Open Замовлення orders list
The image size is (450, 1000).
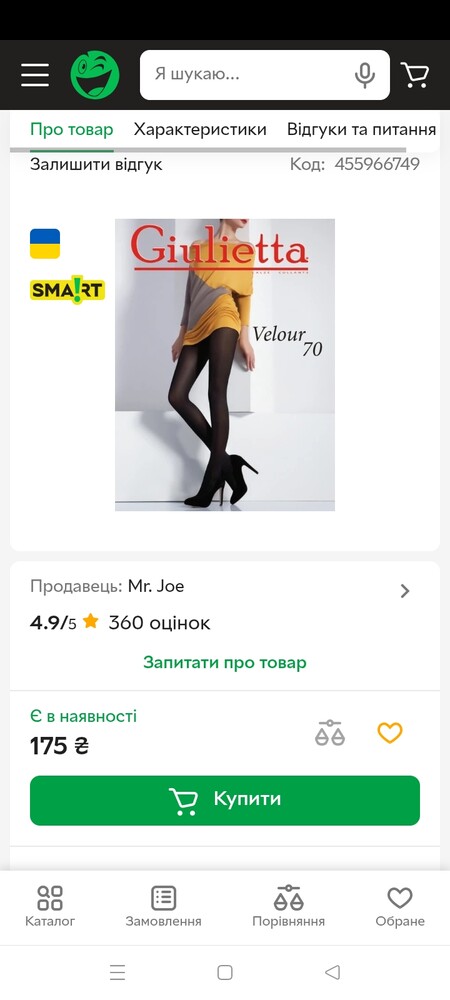(x=163, y=906)
